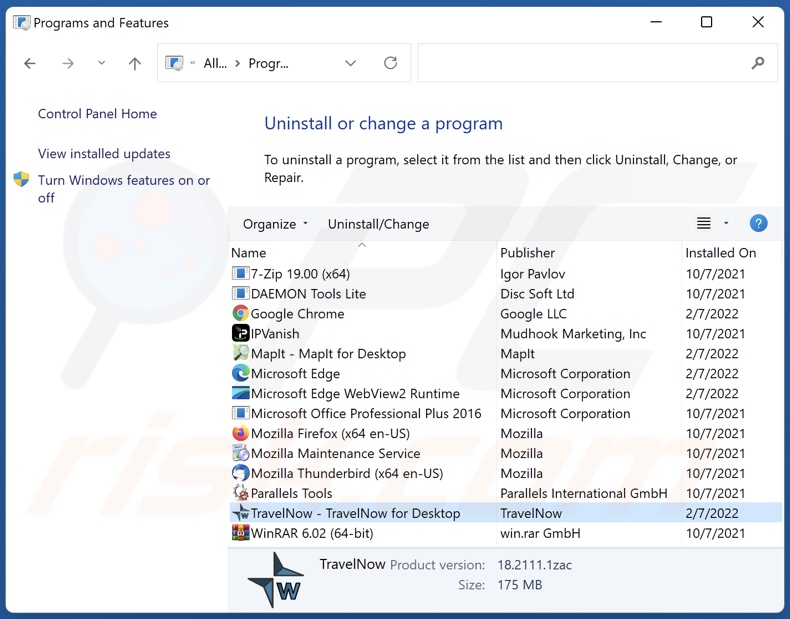Open the recent locations dropdown chevron
The width and height of the screenshot is (790, 619).
coord(101,63)
